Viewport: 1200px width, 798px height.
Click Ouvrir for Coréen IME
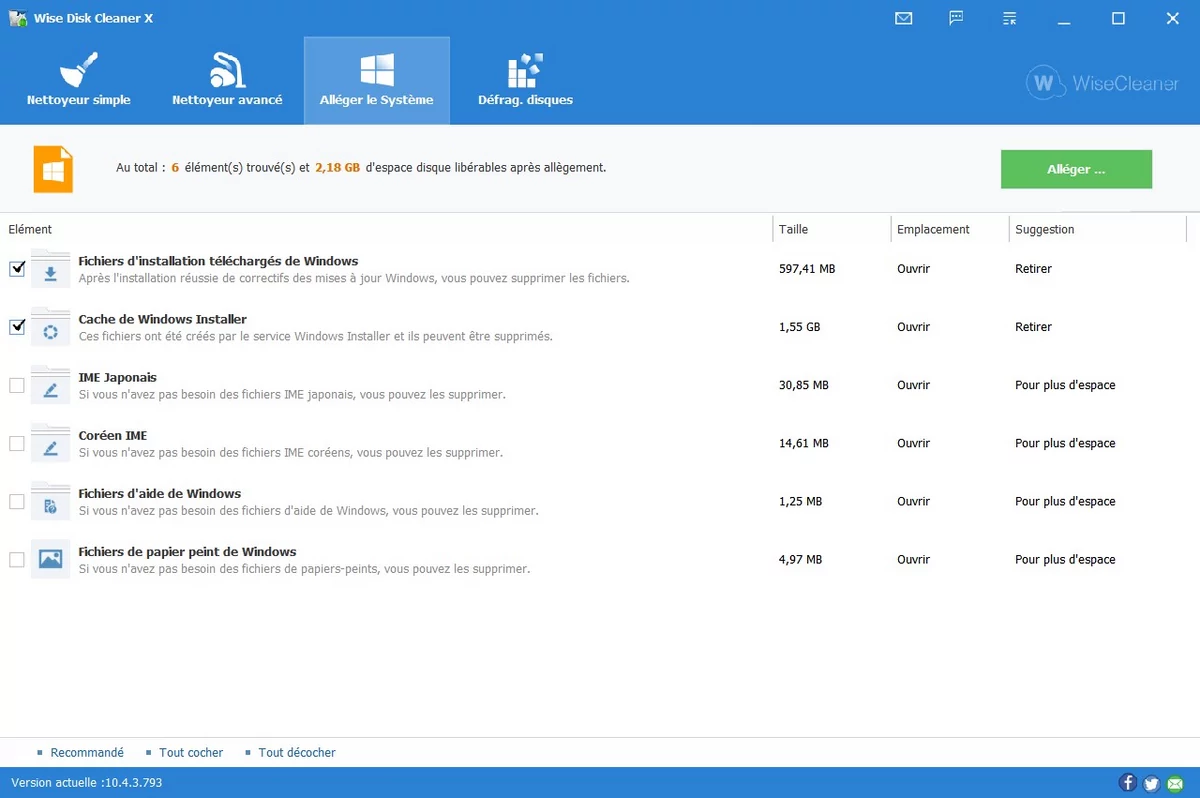[x=913, y=443]
